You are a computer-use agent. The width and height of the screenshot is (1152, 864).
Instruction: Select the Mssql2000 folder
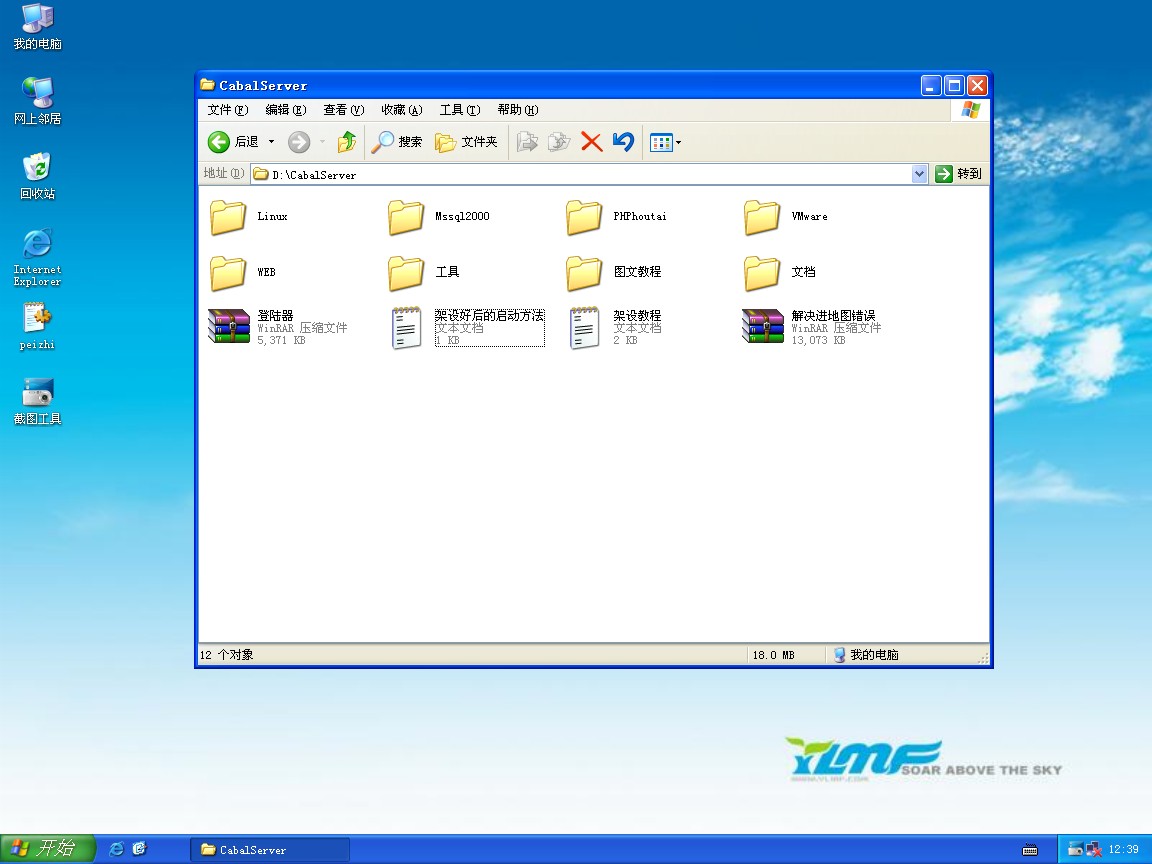point(406,217)
